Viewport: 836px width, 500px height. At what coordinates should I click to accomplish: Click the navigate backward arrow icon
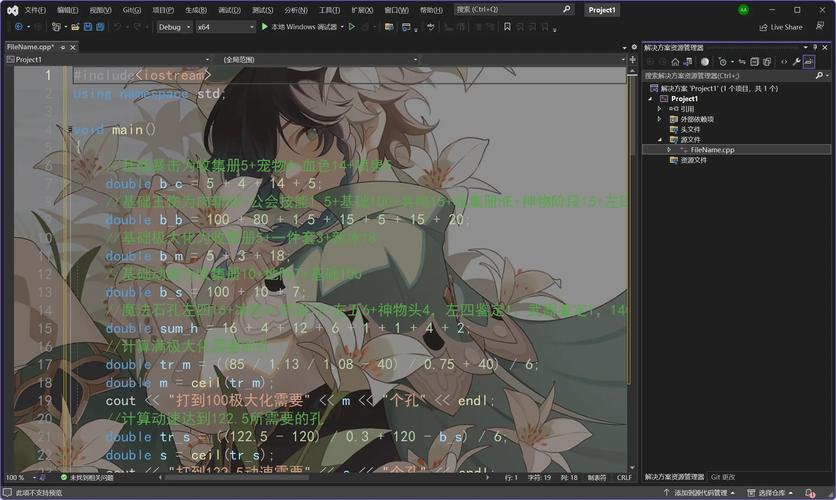(19, 27)
